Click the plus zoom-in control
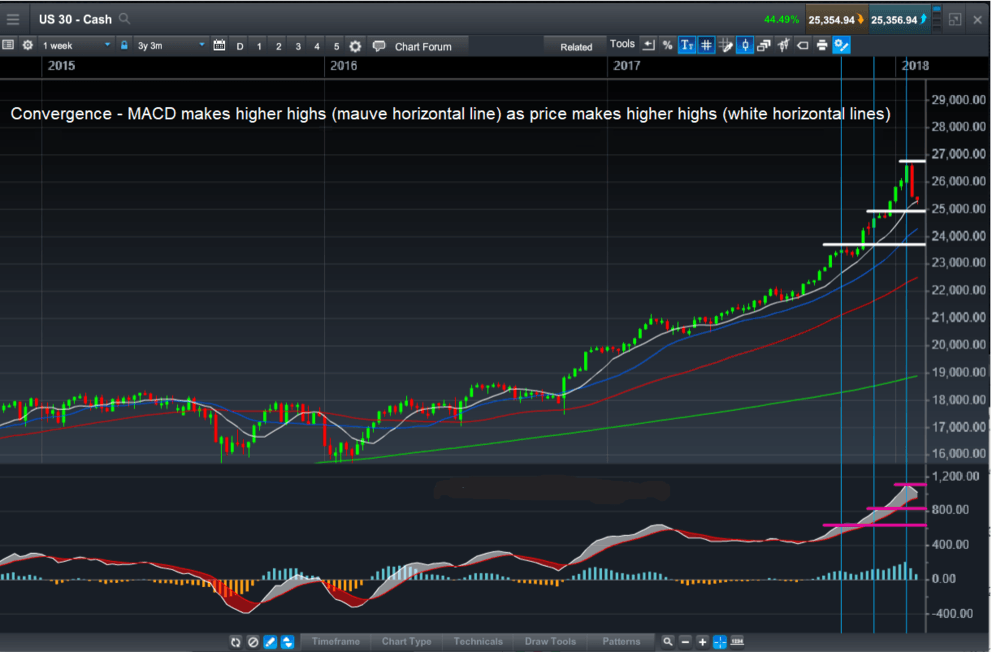Image resolution: width=992 pixels, height=652 pixels. tap(700, 641)
